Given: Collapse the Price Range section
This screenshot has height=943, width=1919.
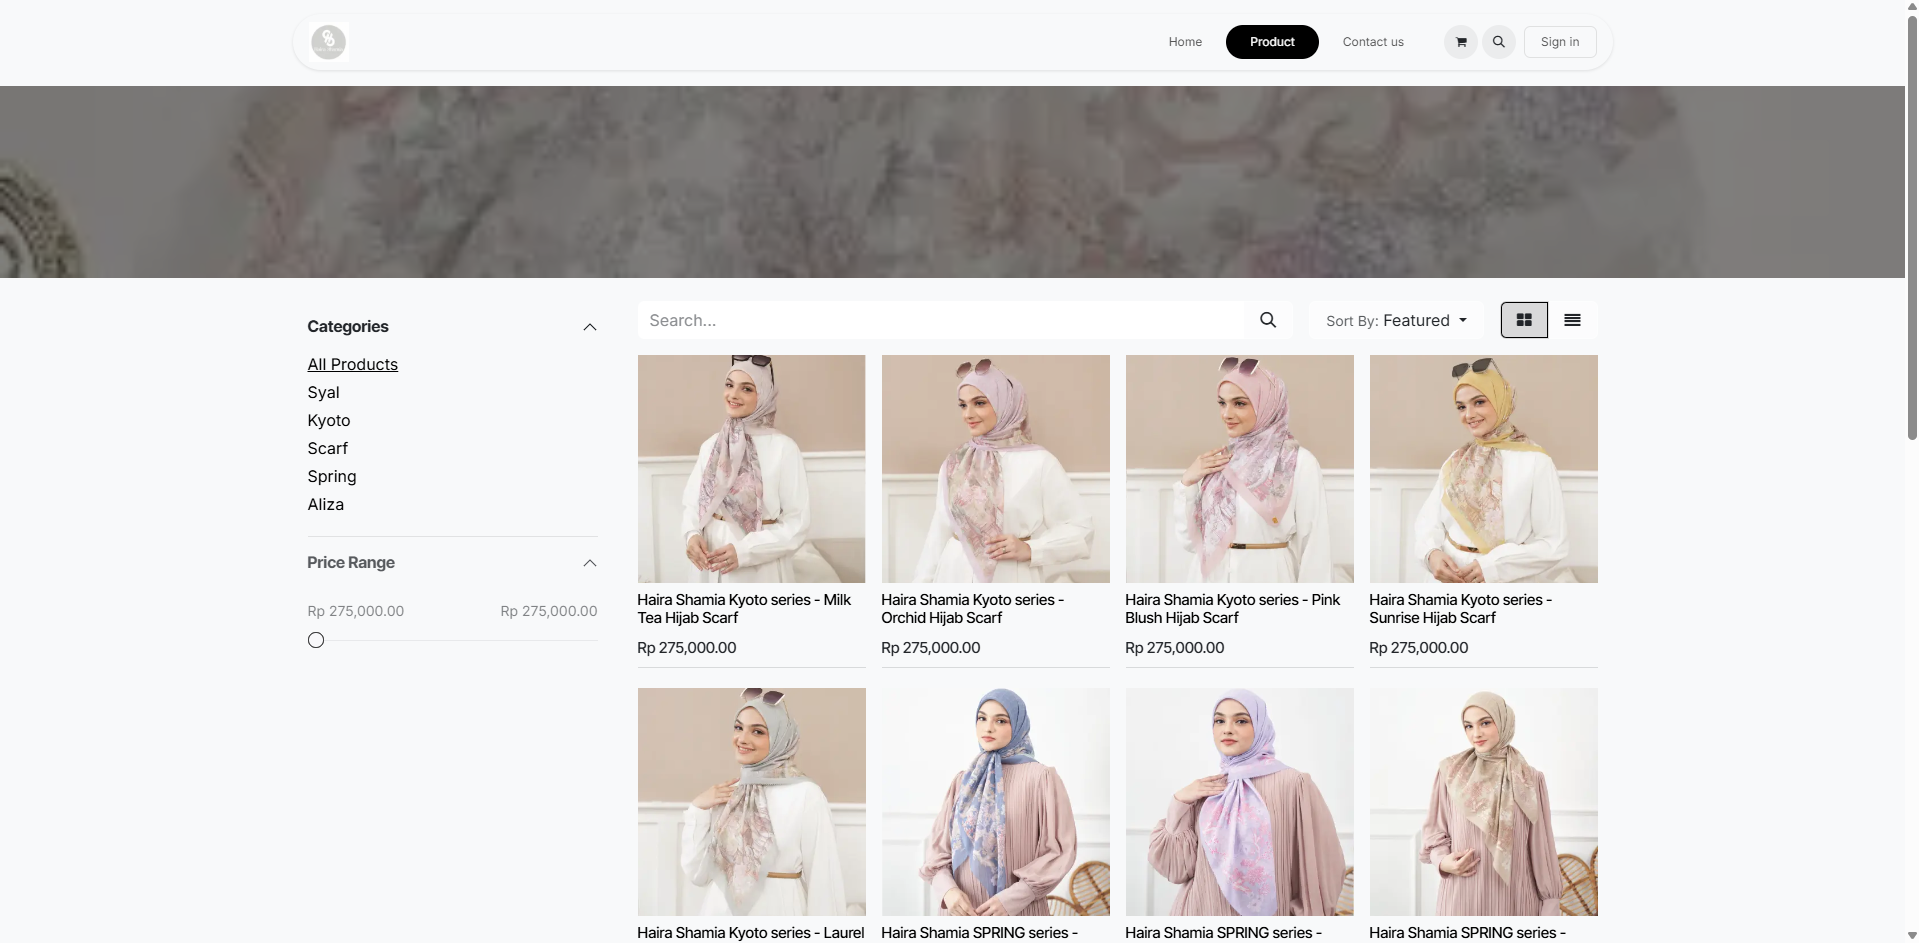Looking at the screenshot, I should click(x=590, y=563).
